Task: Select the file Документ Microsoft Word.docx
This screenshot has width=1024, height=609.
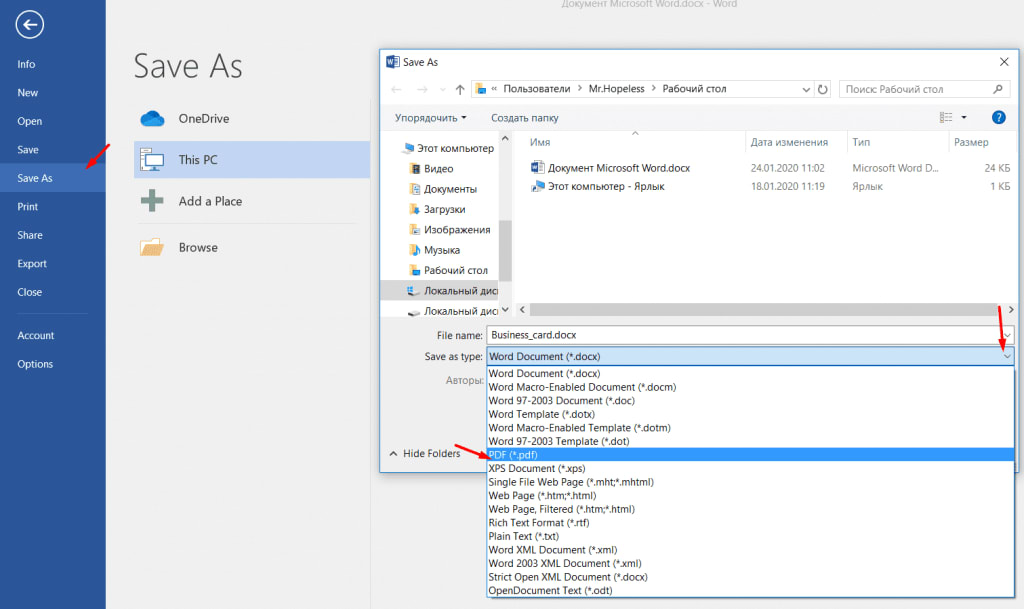Action: pos(618,168)
